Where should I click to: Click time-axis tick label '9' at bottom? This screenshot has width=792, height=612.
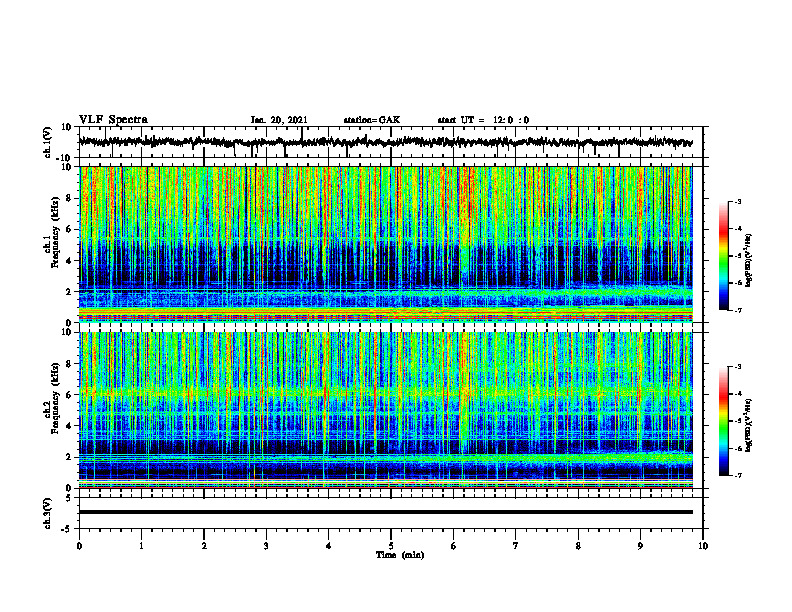640,546
